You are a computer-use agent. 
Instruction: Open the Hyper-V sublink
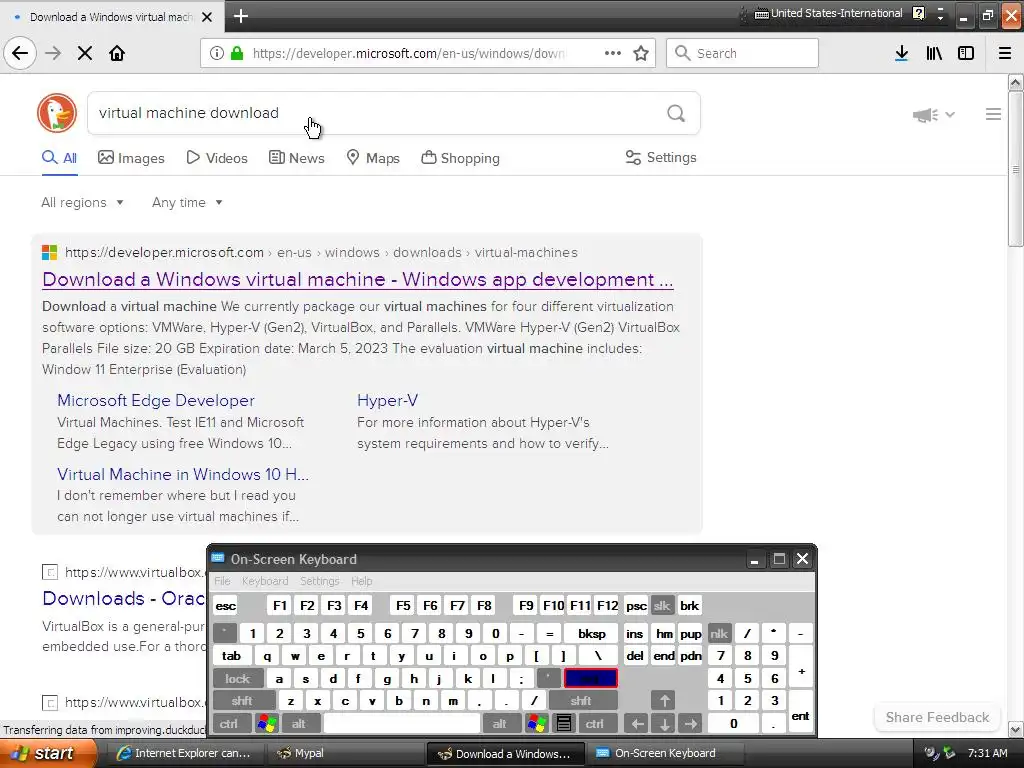point(387,400)
